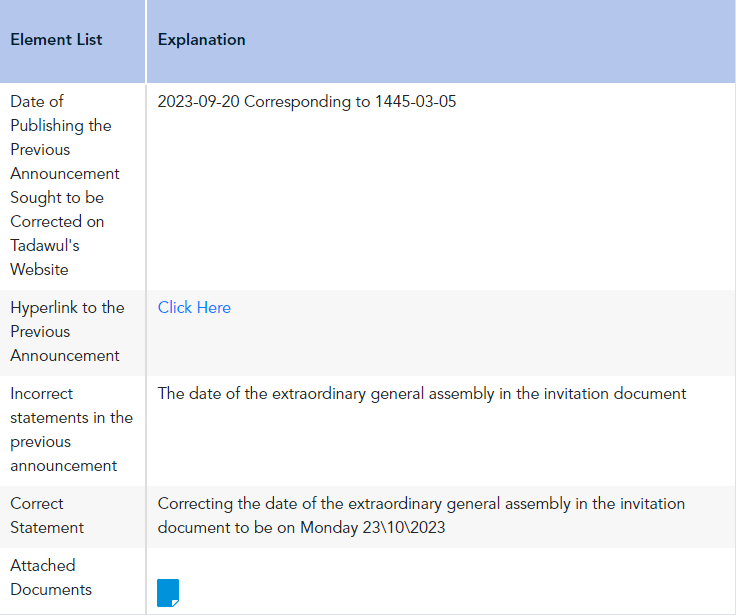Select the 'Correct Statement' row label
This screenshot has width=736, height=615.
click(x=47, y=515)
